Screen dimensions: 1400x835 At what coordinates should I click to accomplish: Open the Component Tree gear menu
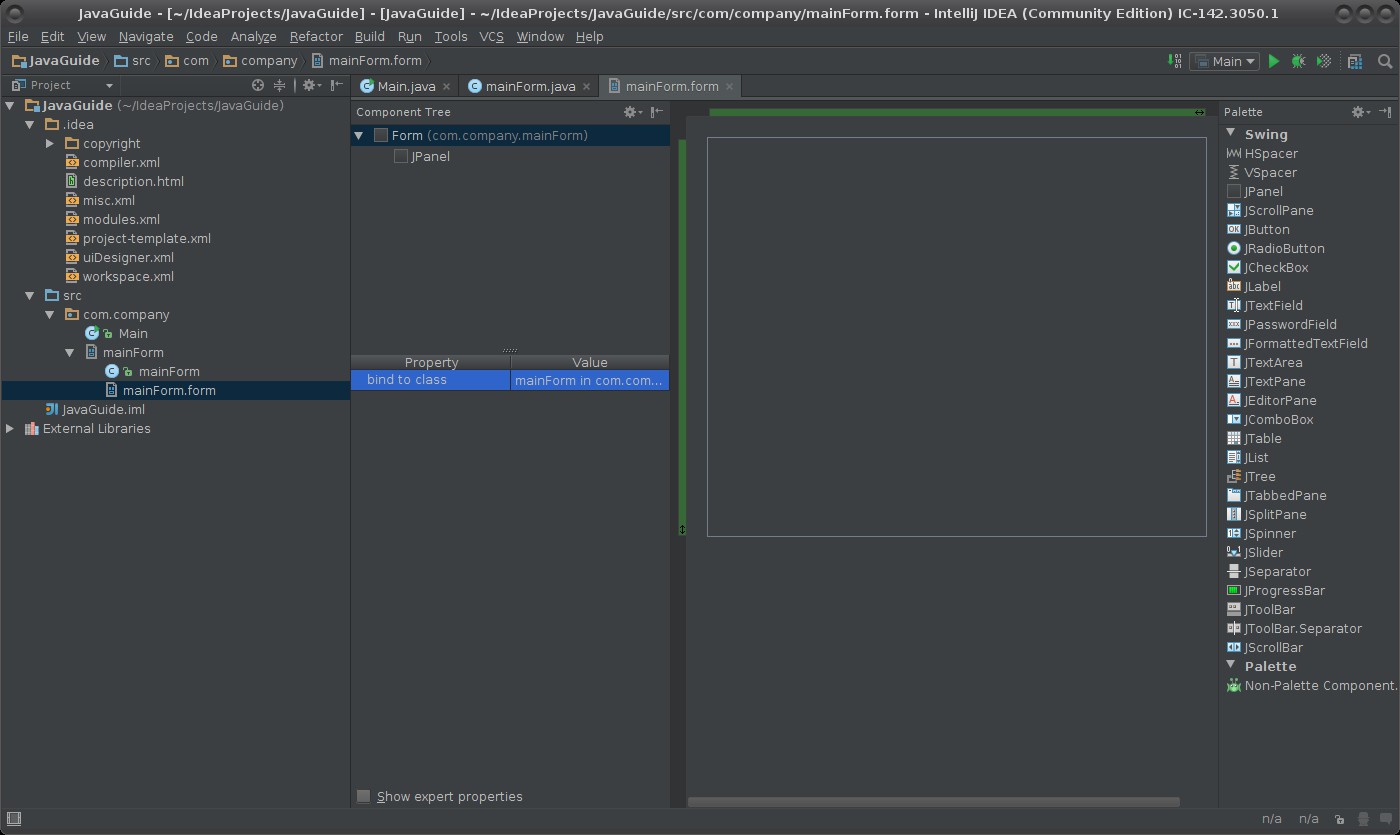coord(632,112)
